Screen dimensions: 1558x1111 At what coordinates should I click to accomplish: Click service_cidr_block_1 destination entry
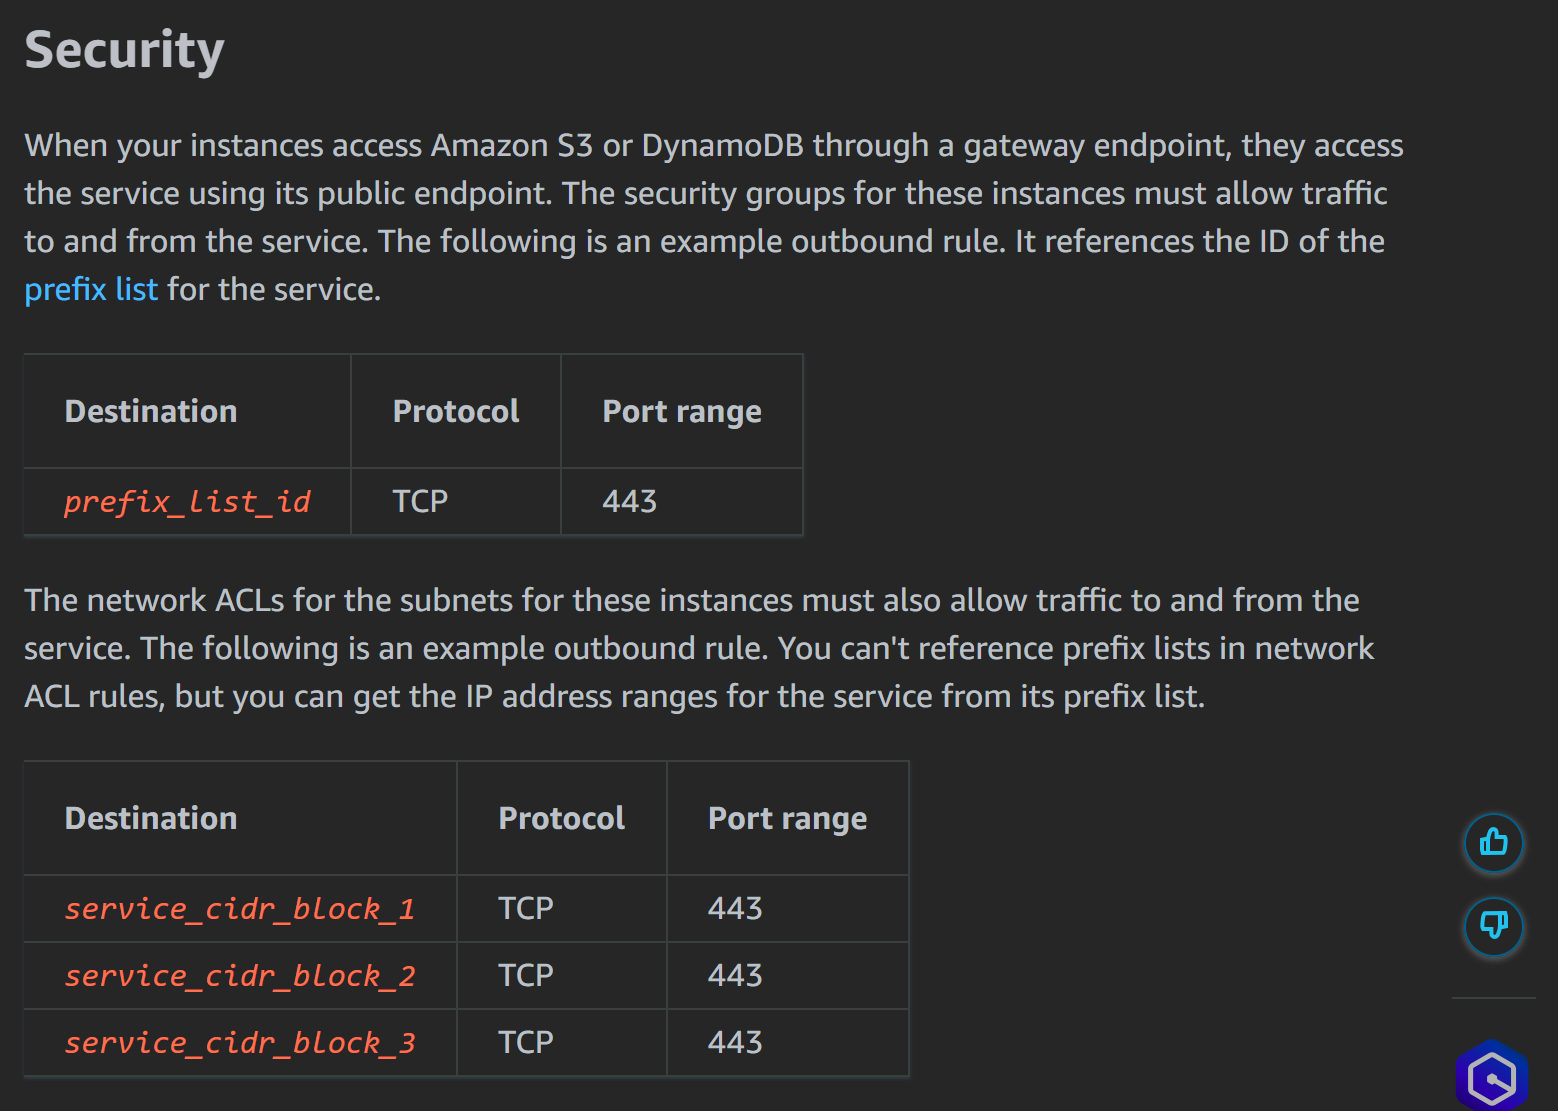240,908
